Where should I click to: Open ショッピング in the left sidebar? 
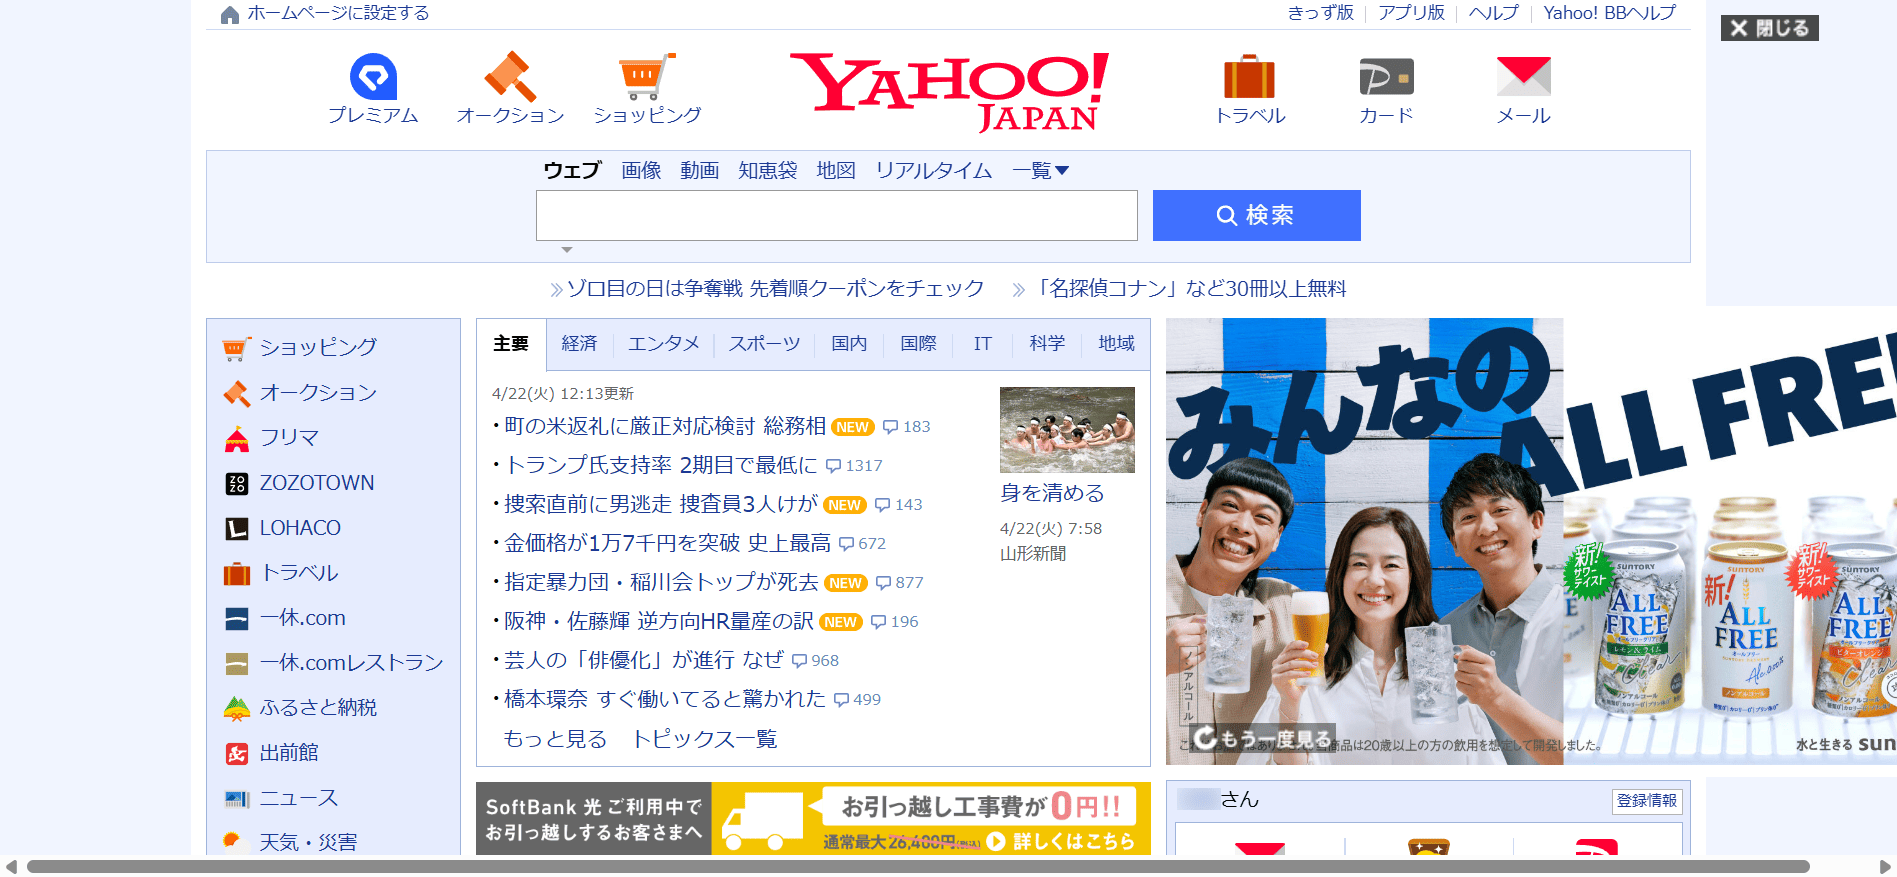point(318,347)
